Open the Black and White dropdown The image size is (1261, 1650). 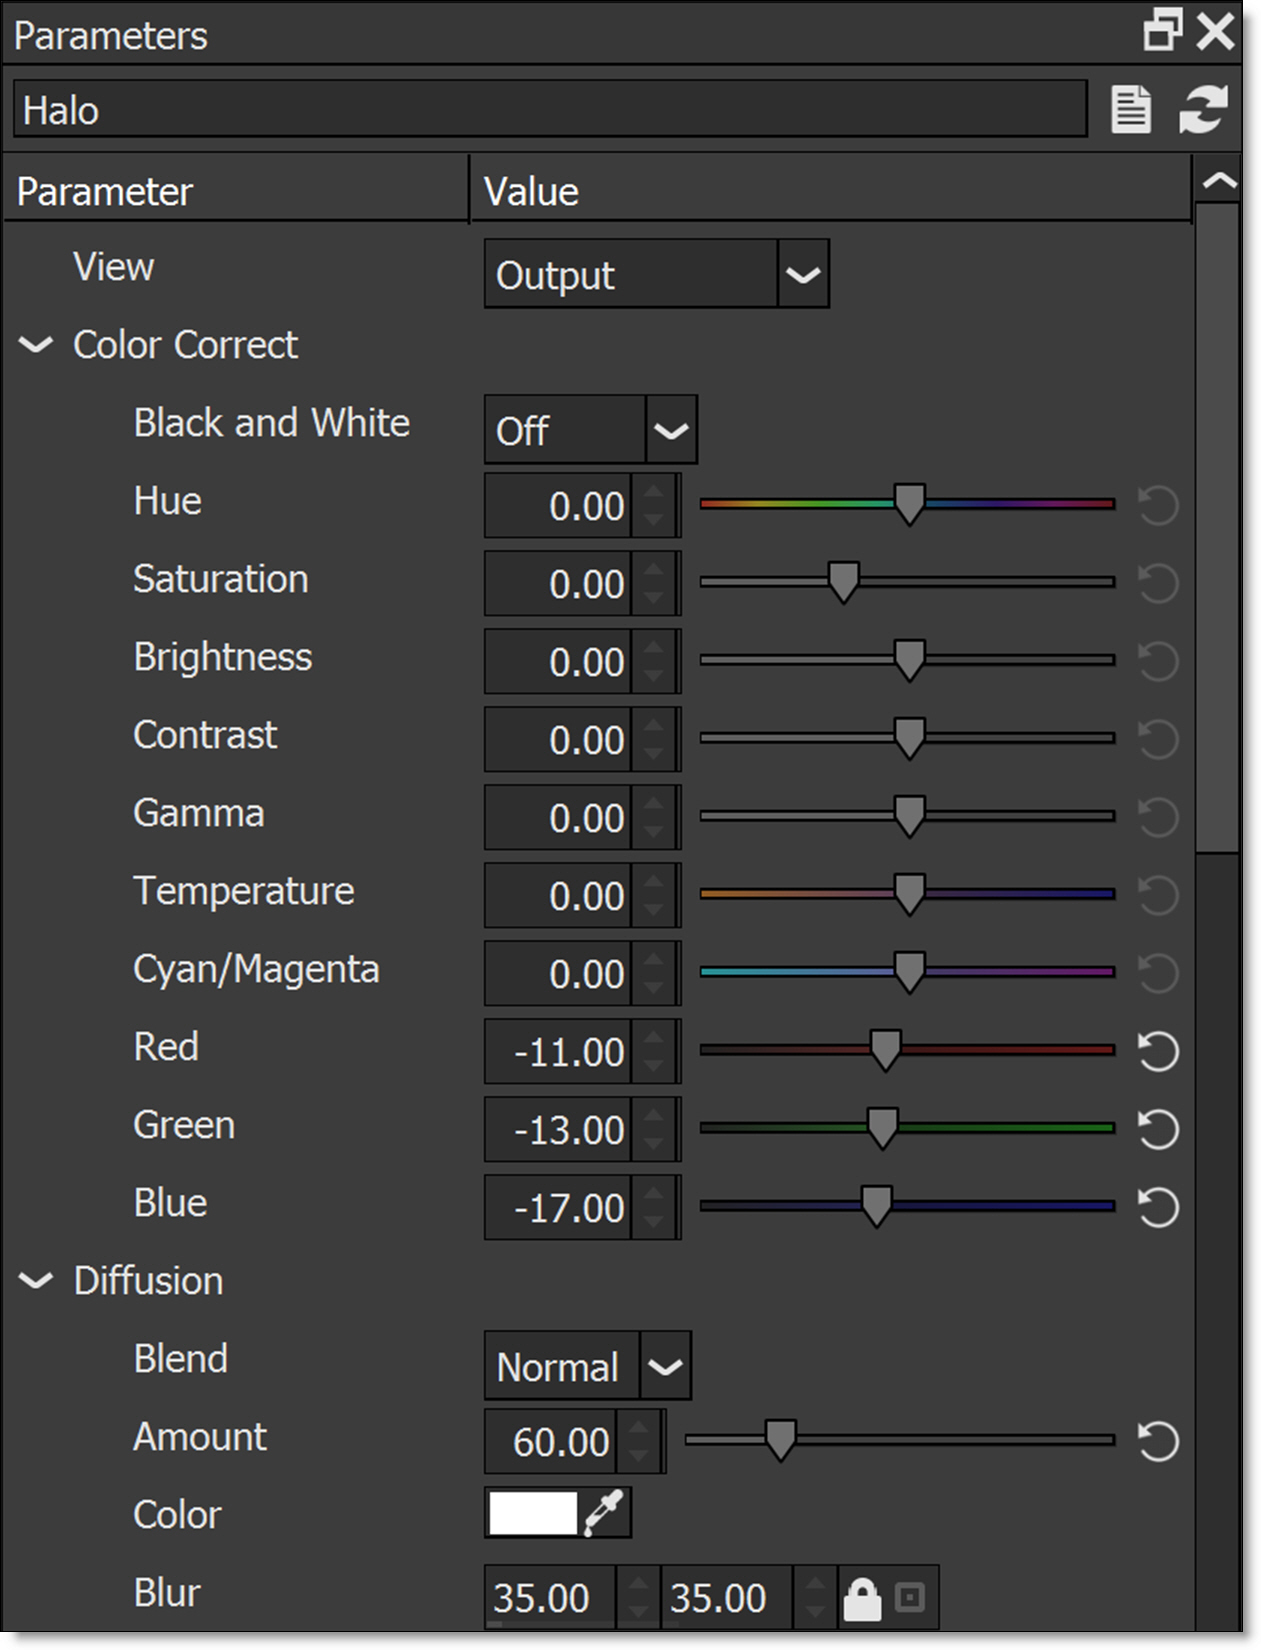pos(670,430)
